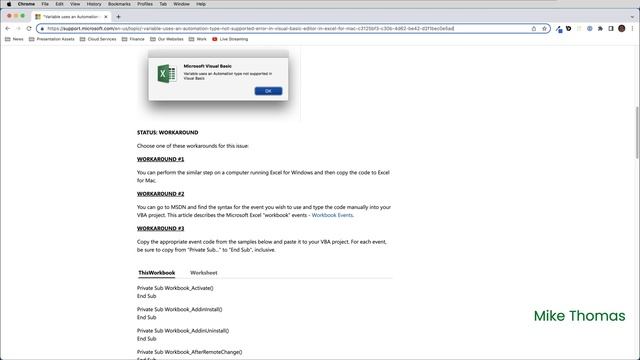Select the 'Variable uses an Automation' browser tab
Screen dimensions: 640x360
[x=70, y=17]
